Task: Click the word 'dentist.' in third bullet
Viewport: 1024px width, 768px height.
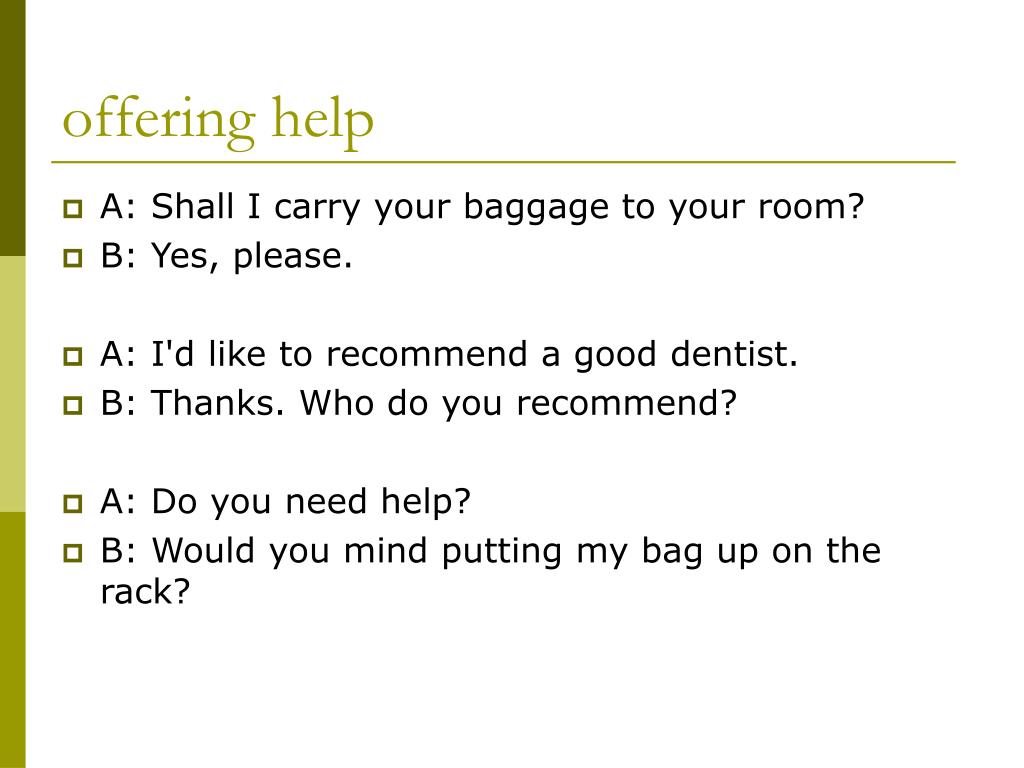Action: (x=734, y=355)
